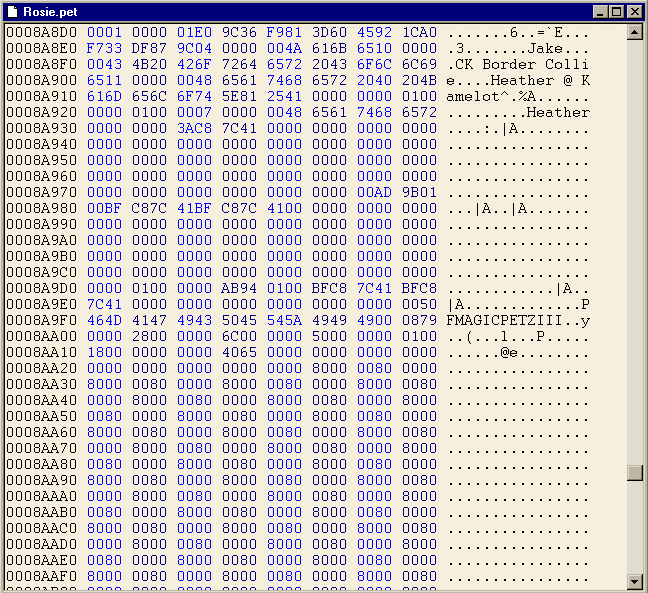Click the Rosie.pet document icon in title bar

point(13,11)
